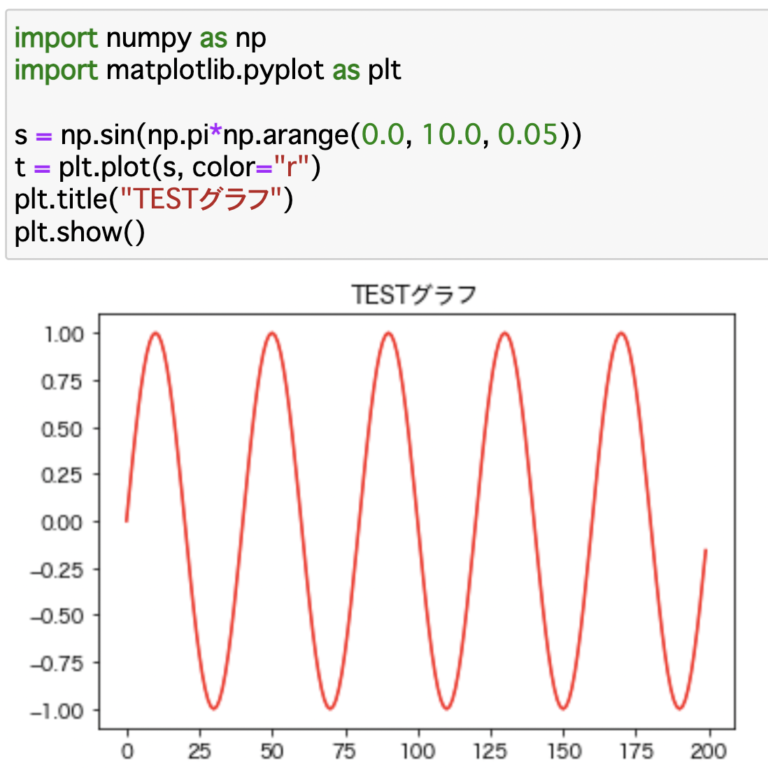
Task: Click the np.sin code line
Action: click(x=297, y=134)
